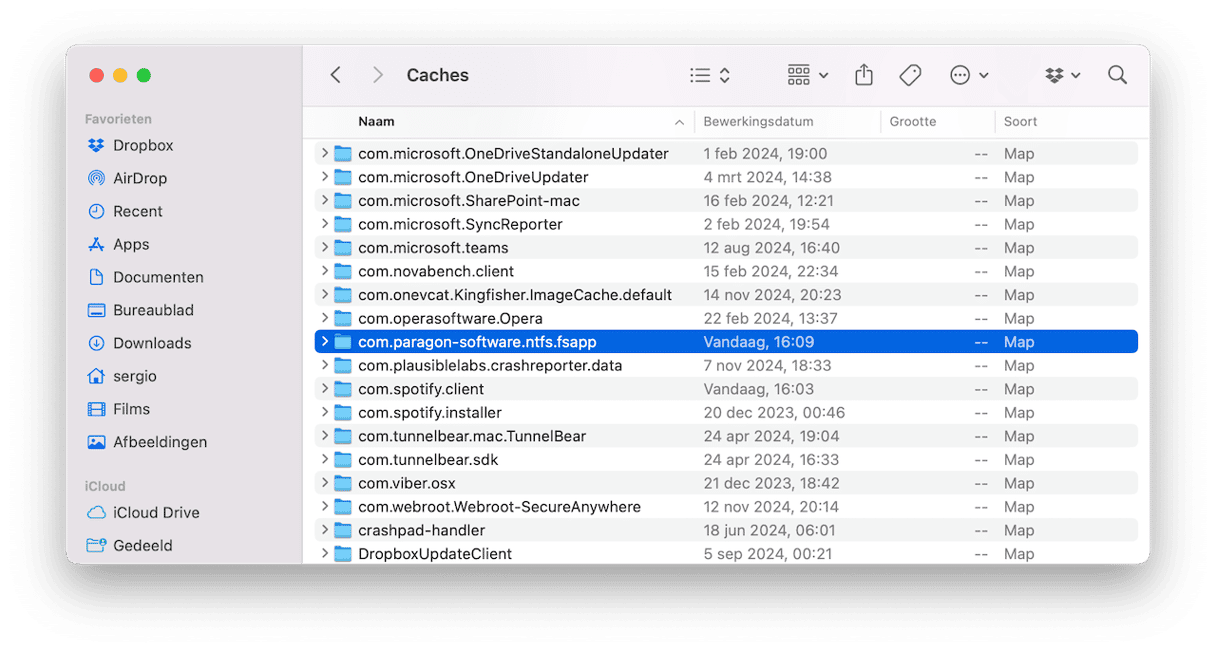Click the date 14 nov 2024, 20:23

(772, 295)
